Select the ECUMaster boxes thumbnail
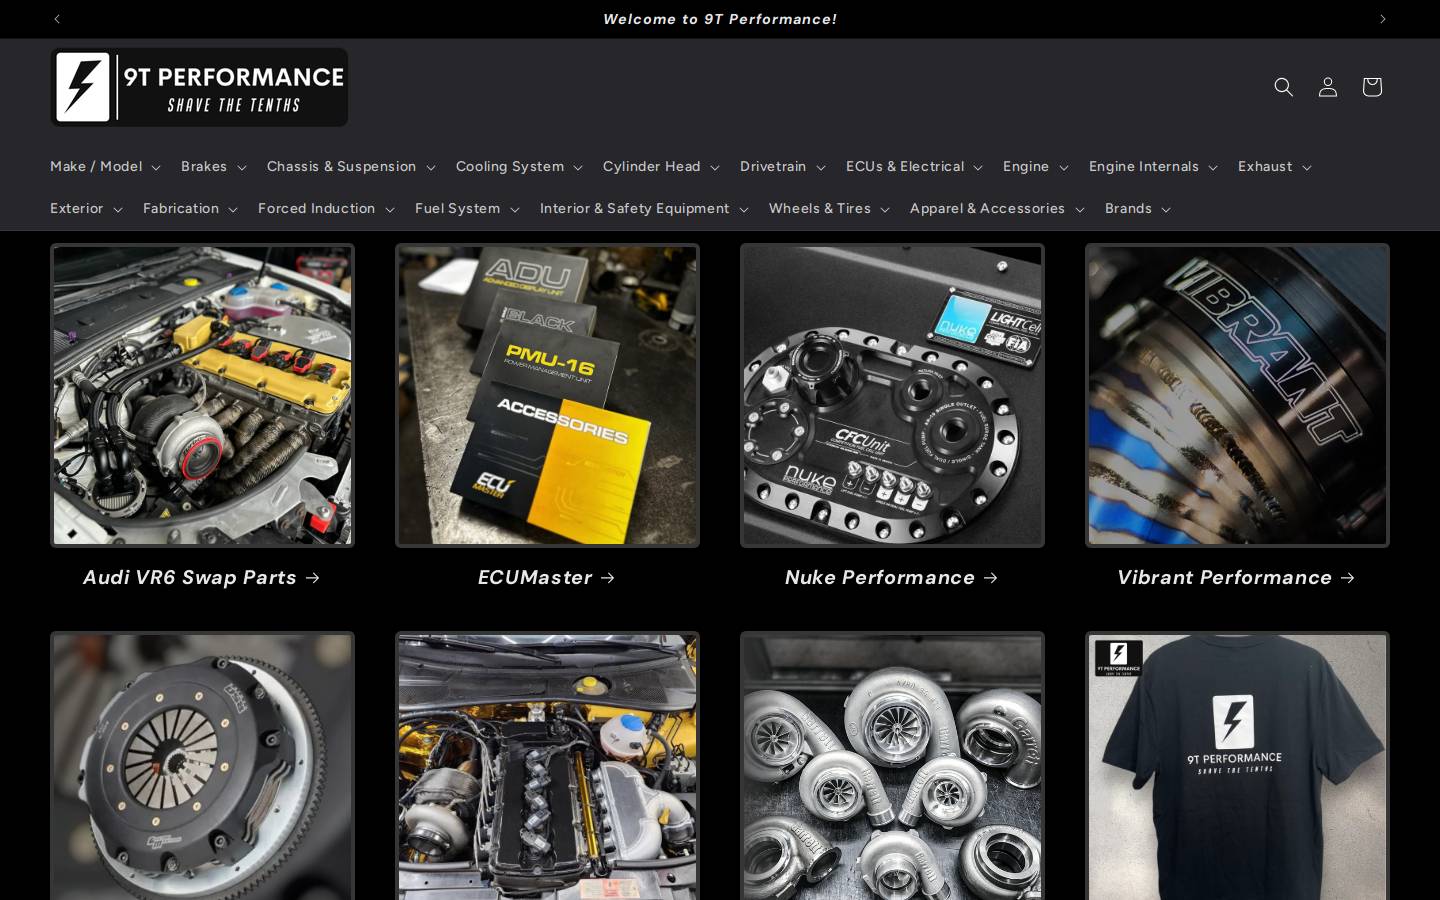This screenshot has height=900, width=1440. point(547,395)
